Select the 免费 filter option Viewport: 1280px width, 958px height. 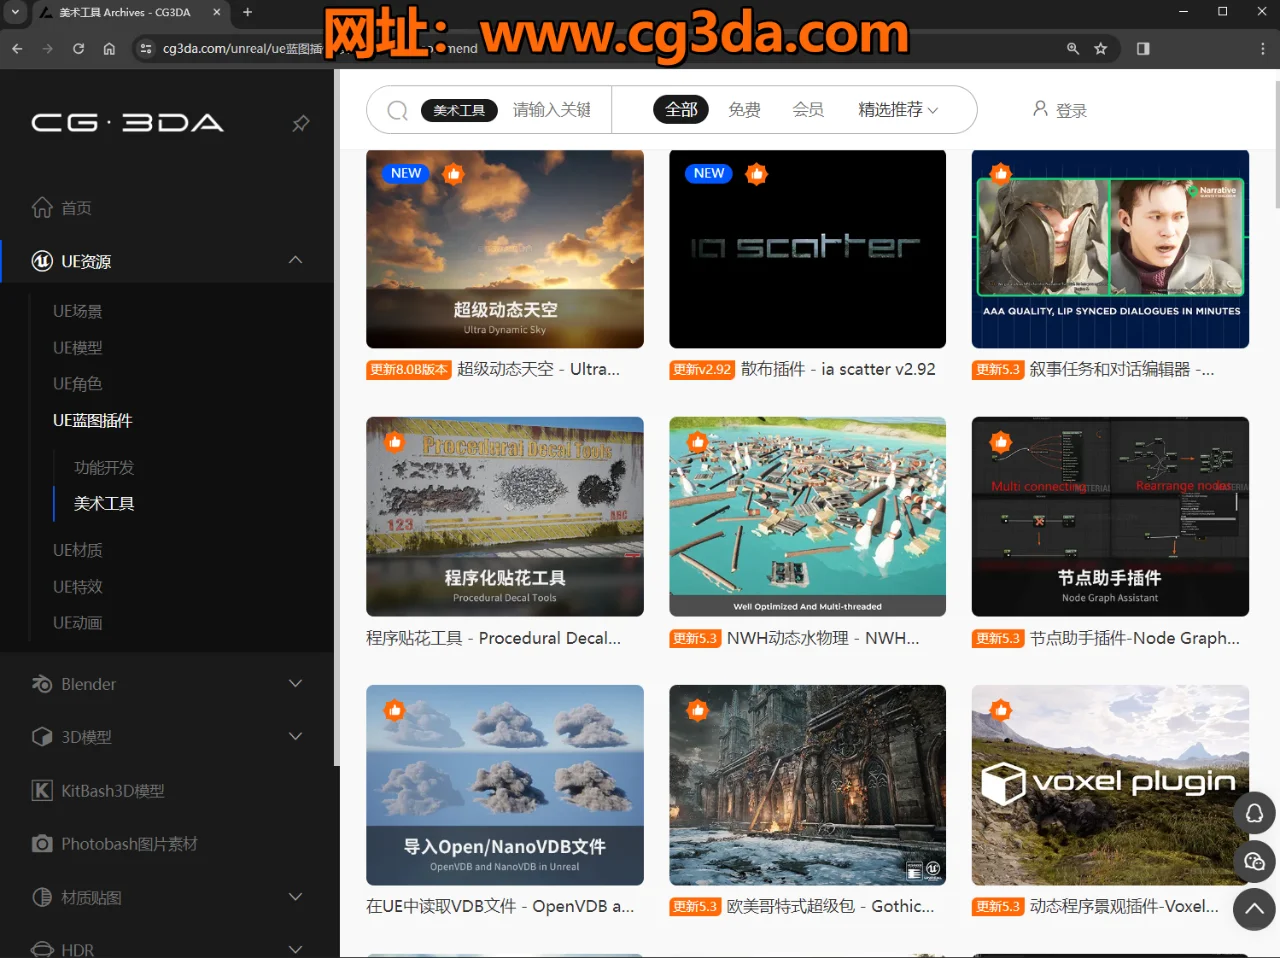tap(744, 110)
